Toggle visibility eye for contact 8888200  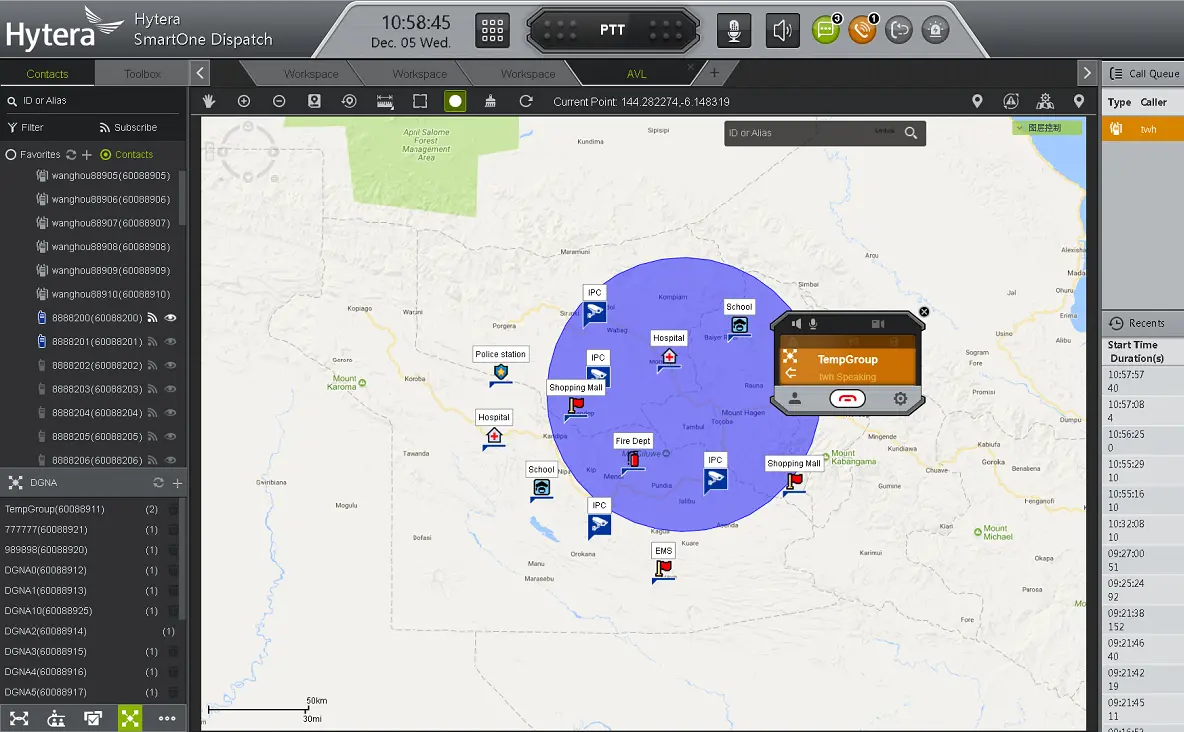pos(171,318)
